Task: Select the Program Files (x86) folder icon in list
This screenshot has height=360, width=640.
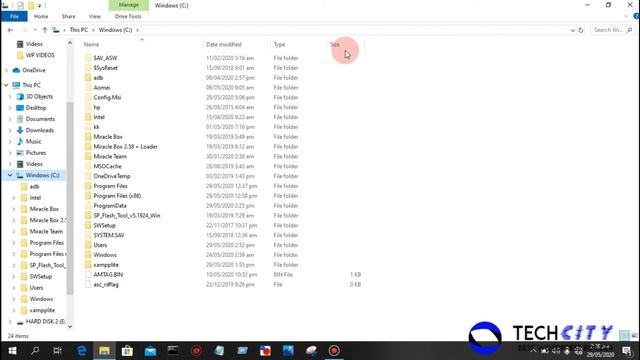Action: (x=88, y=196)
